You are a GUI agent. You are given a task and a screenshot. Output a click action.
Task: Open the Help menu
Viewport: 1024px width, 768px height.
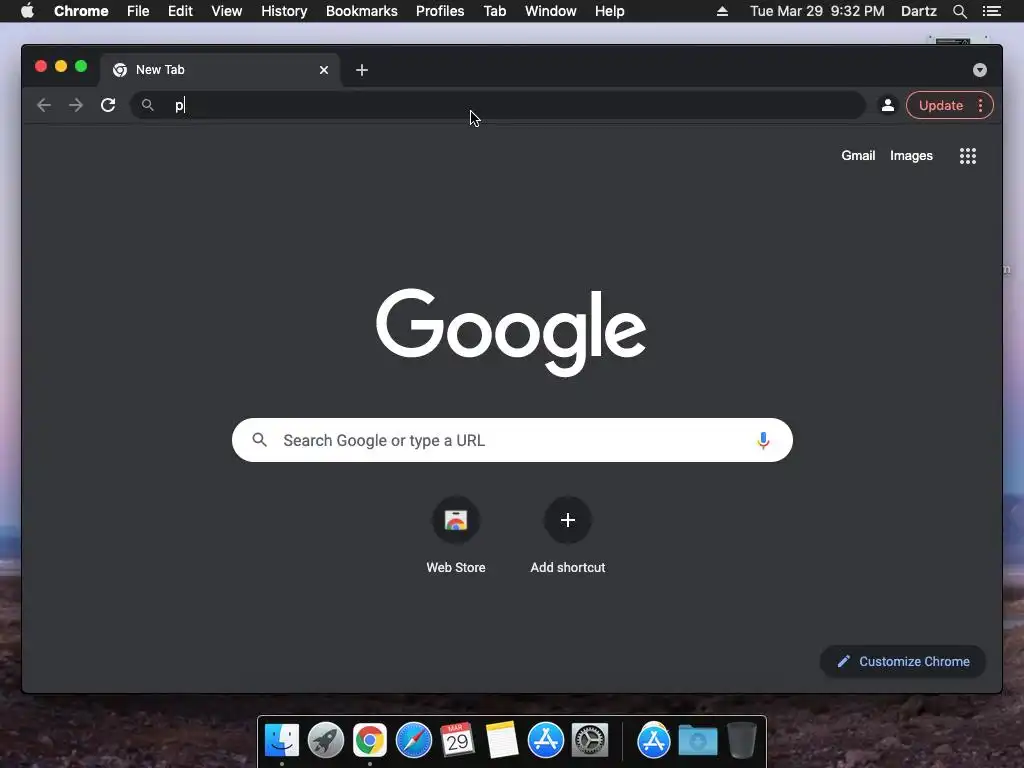(609, 11)
